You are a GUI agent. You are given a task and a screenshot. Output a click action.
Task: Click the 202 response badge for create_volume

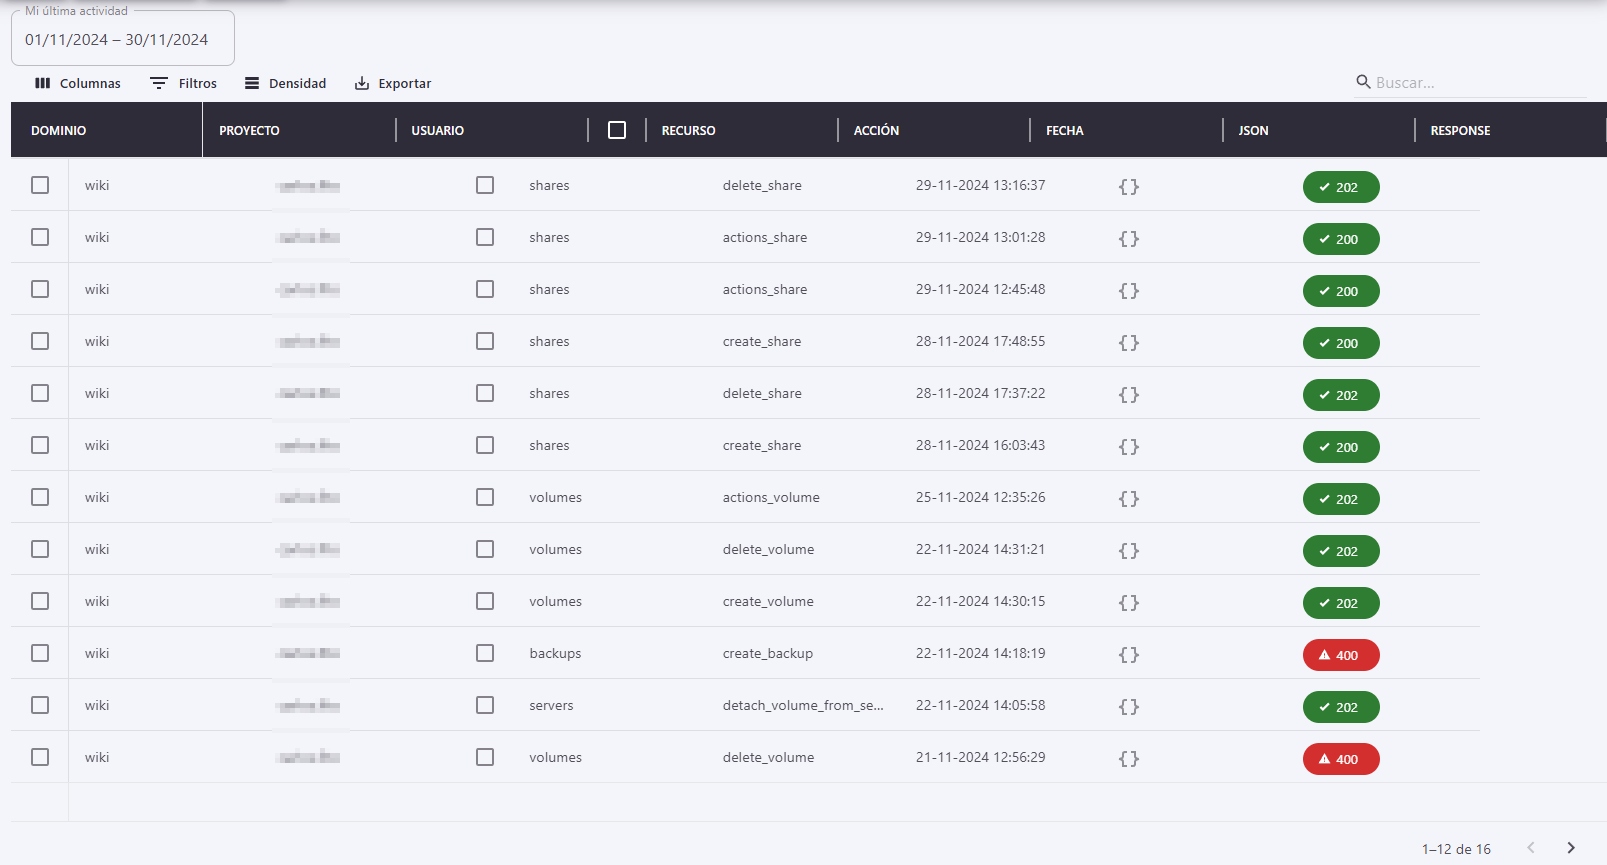1340,603
